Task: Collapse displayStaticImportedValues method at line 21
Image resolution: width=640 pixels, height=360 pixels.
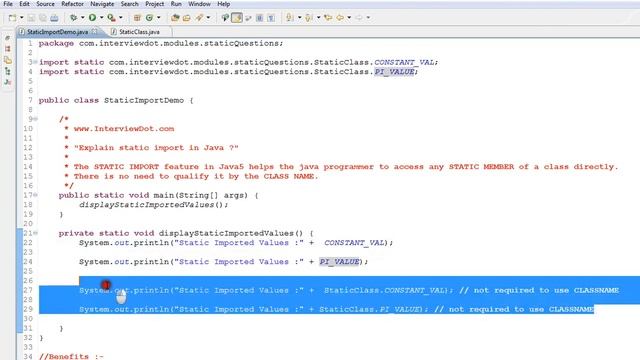Action: 36,233
